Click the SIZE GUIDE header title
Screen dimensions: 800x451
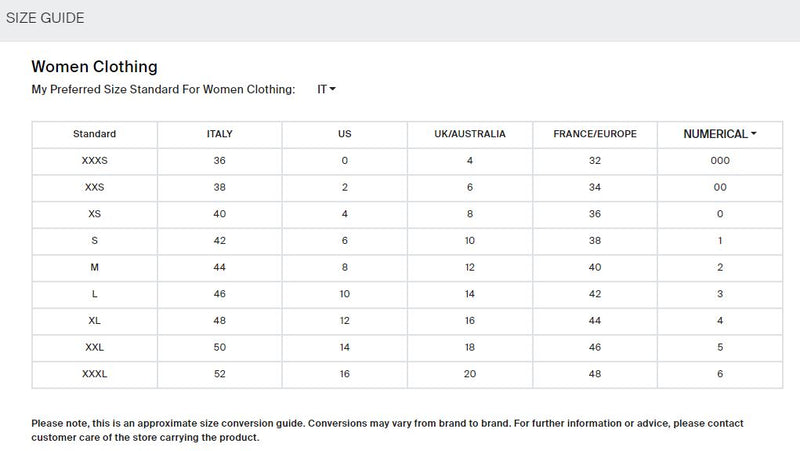point(45,18)
